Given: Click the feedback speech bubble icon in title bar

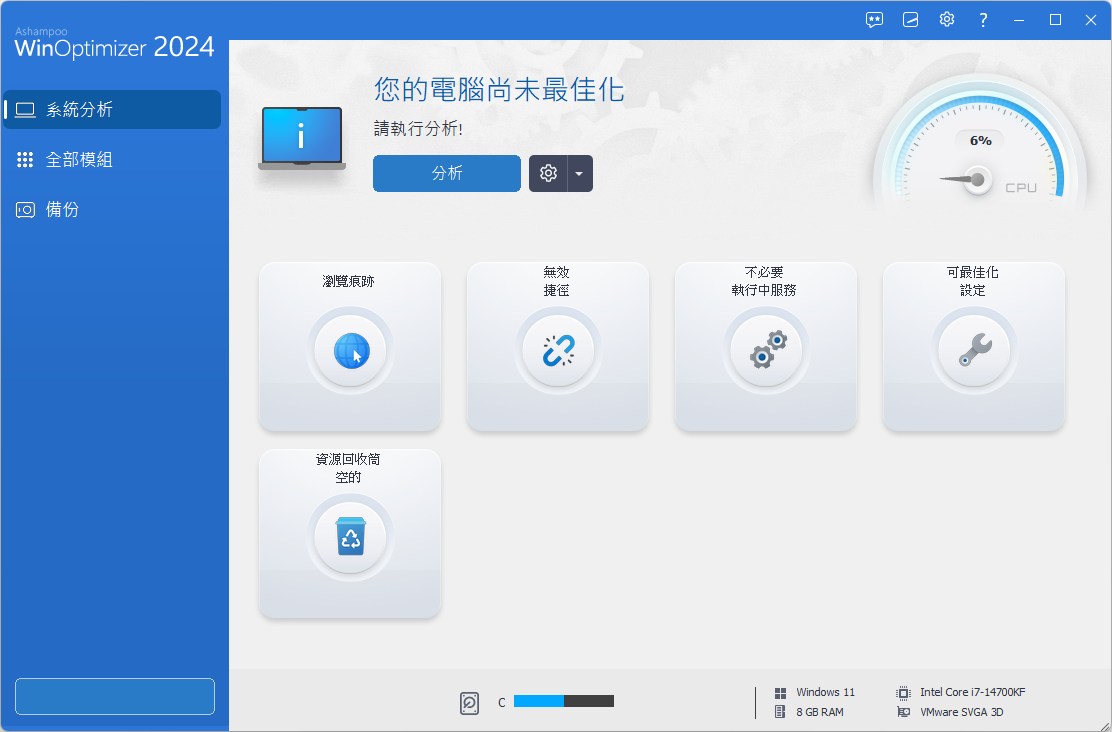Looking at the screenshot, I should pyautogui.click(x=874, y=20).
